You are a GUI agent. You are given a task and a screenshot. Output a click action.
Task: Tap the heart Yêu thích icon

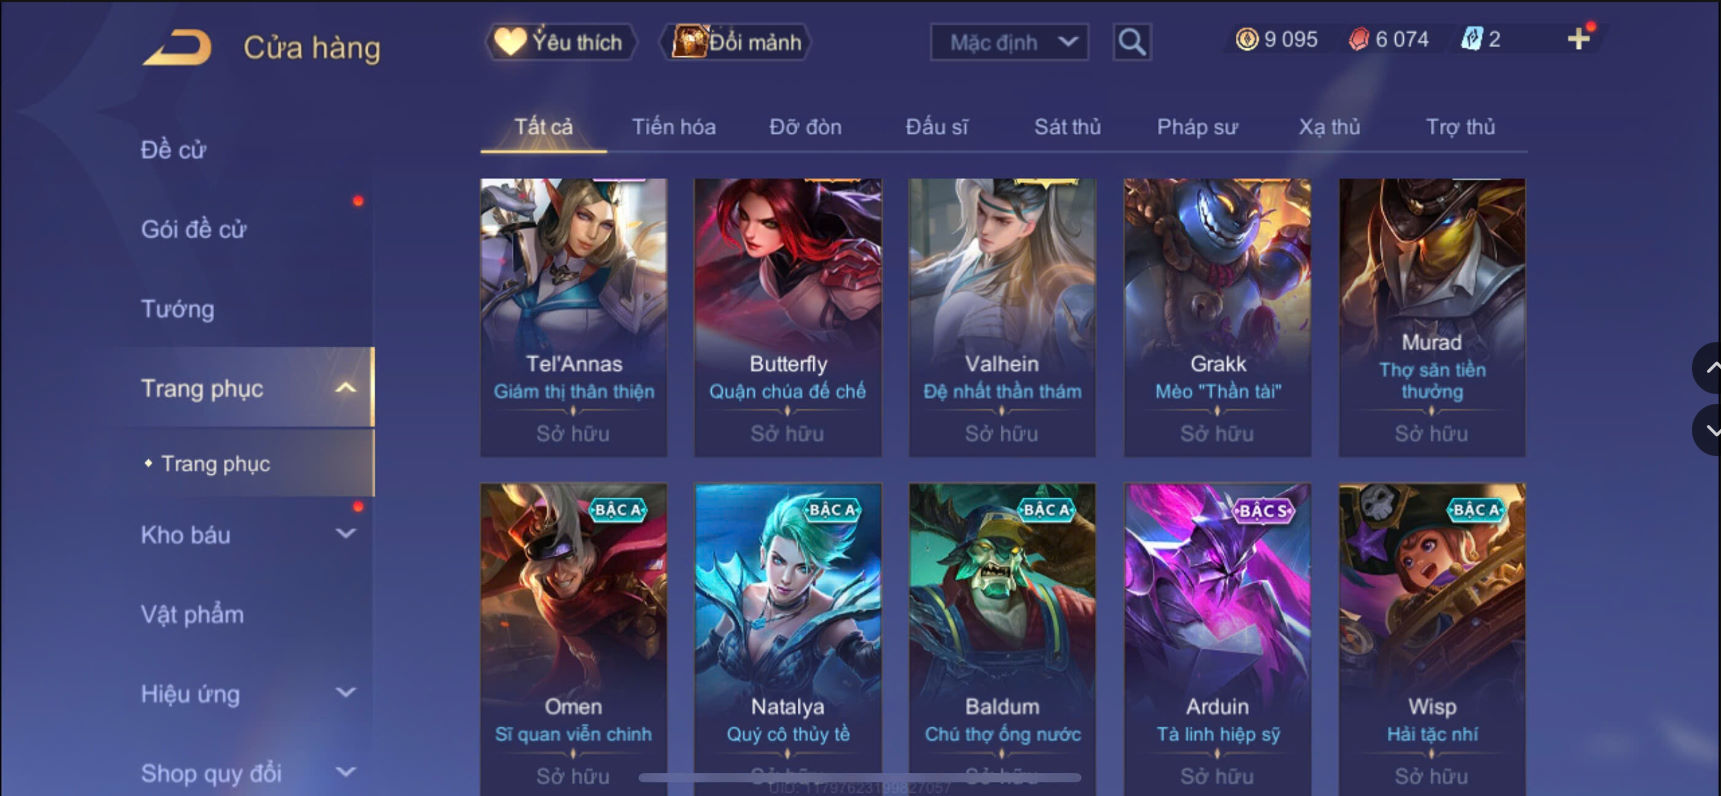510,42
